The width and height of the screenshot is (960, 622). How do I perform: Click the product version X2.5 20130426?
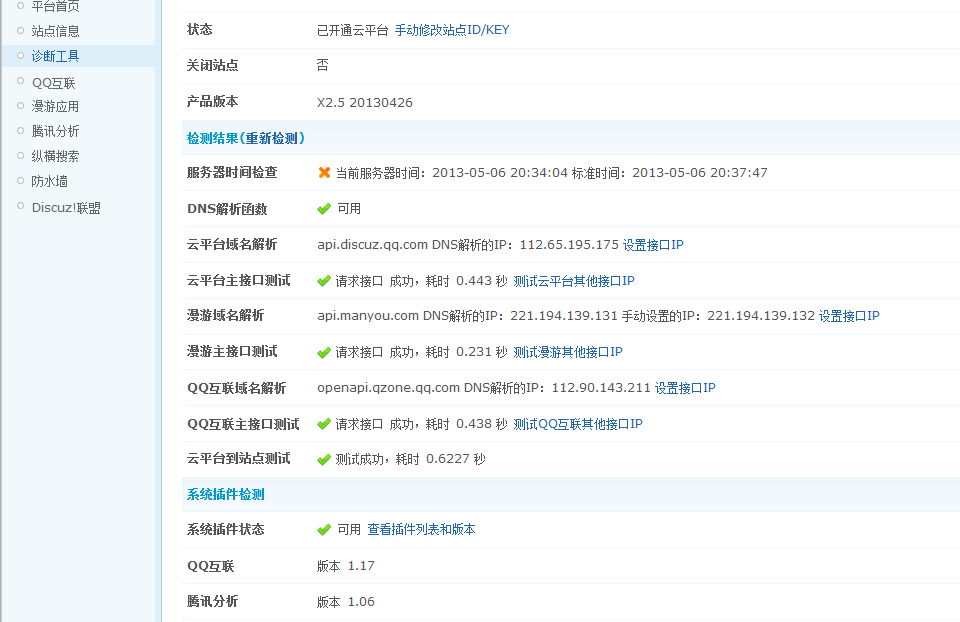coord(365,103)
